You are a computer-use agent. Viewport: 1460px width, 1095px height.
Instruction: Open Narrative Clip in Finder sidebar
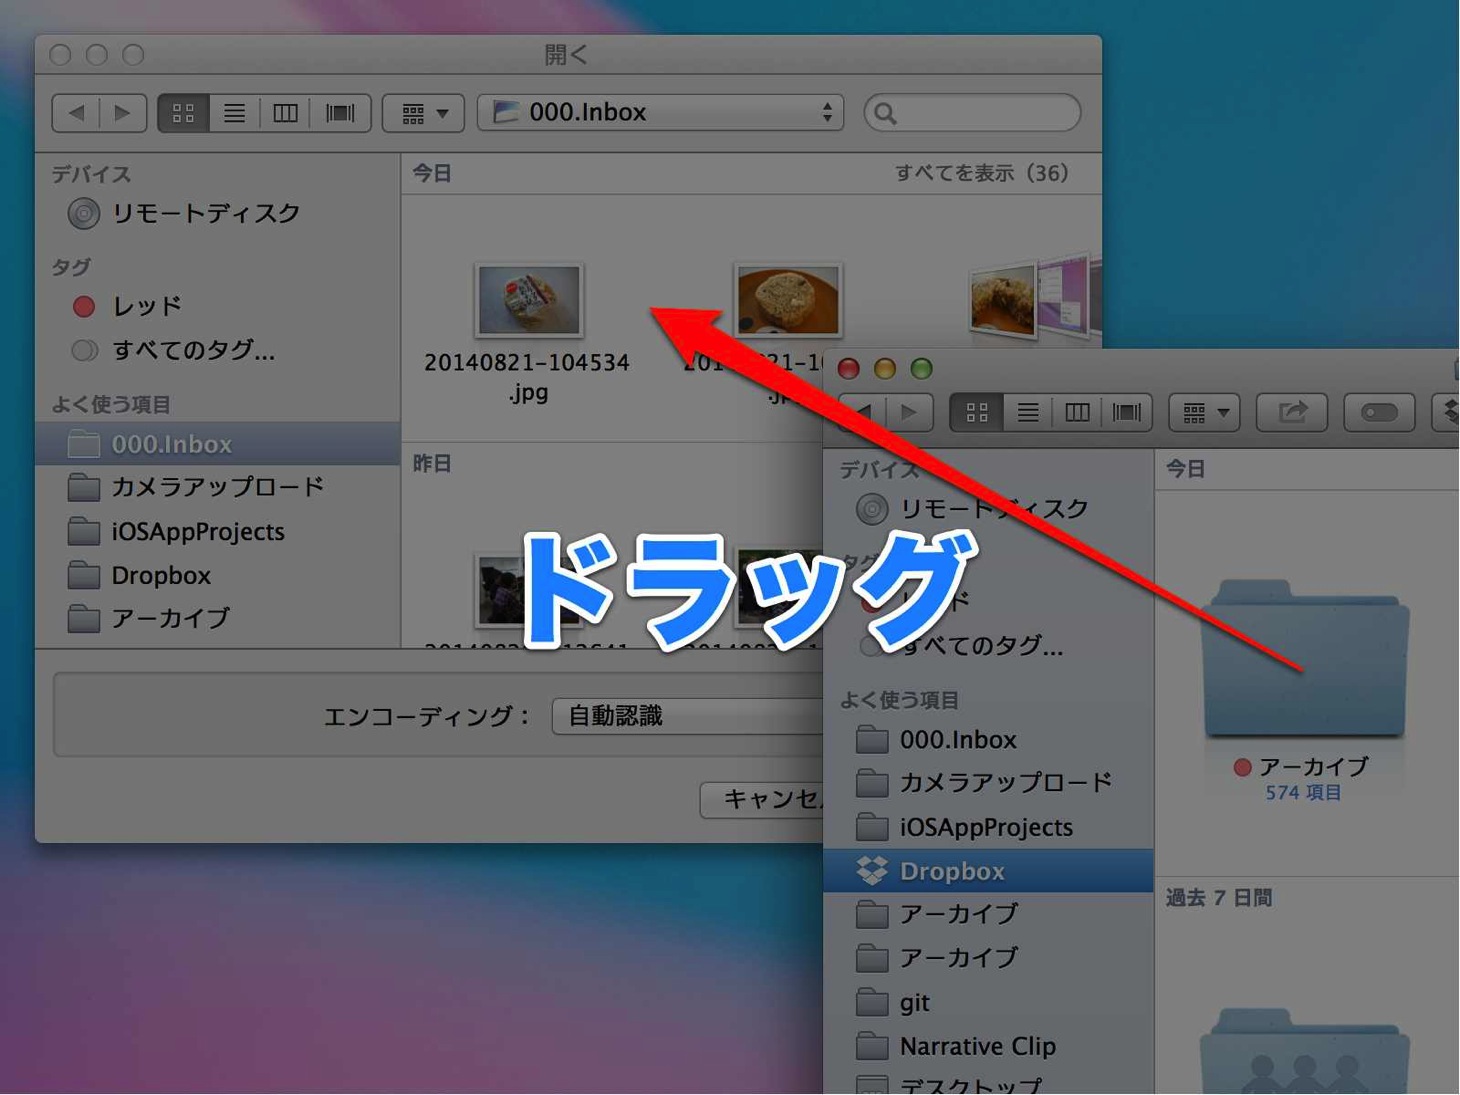tap(989, 1046)
